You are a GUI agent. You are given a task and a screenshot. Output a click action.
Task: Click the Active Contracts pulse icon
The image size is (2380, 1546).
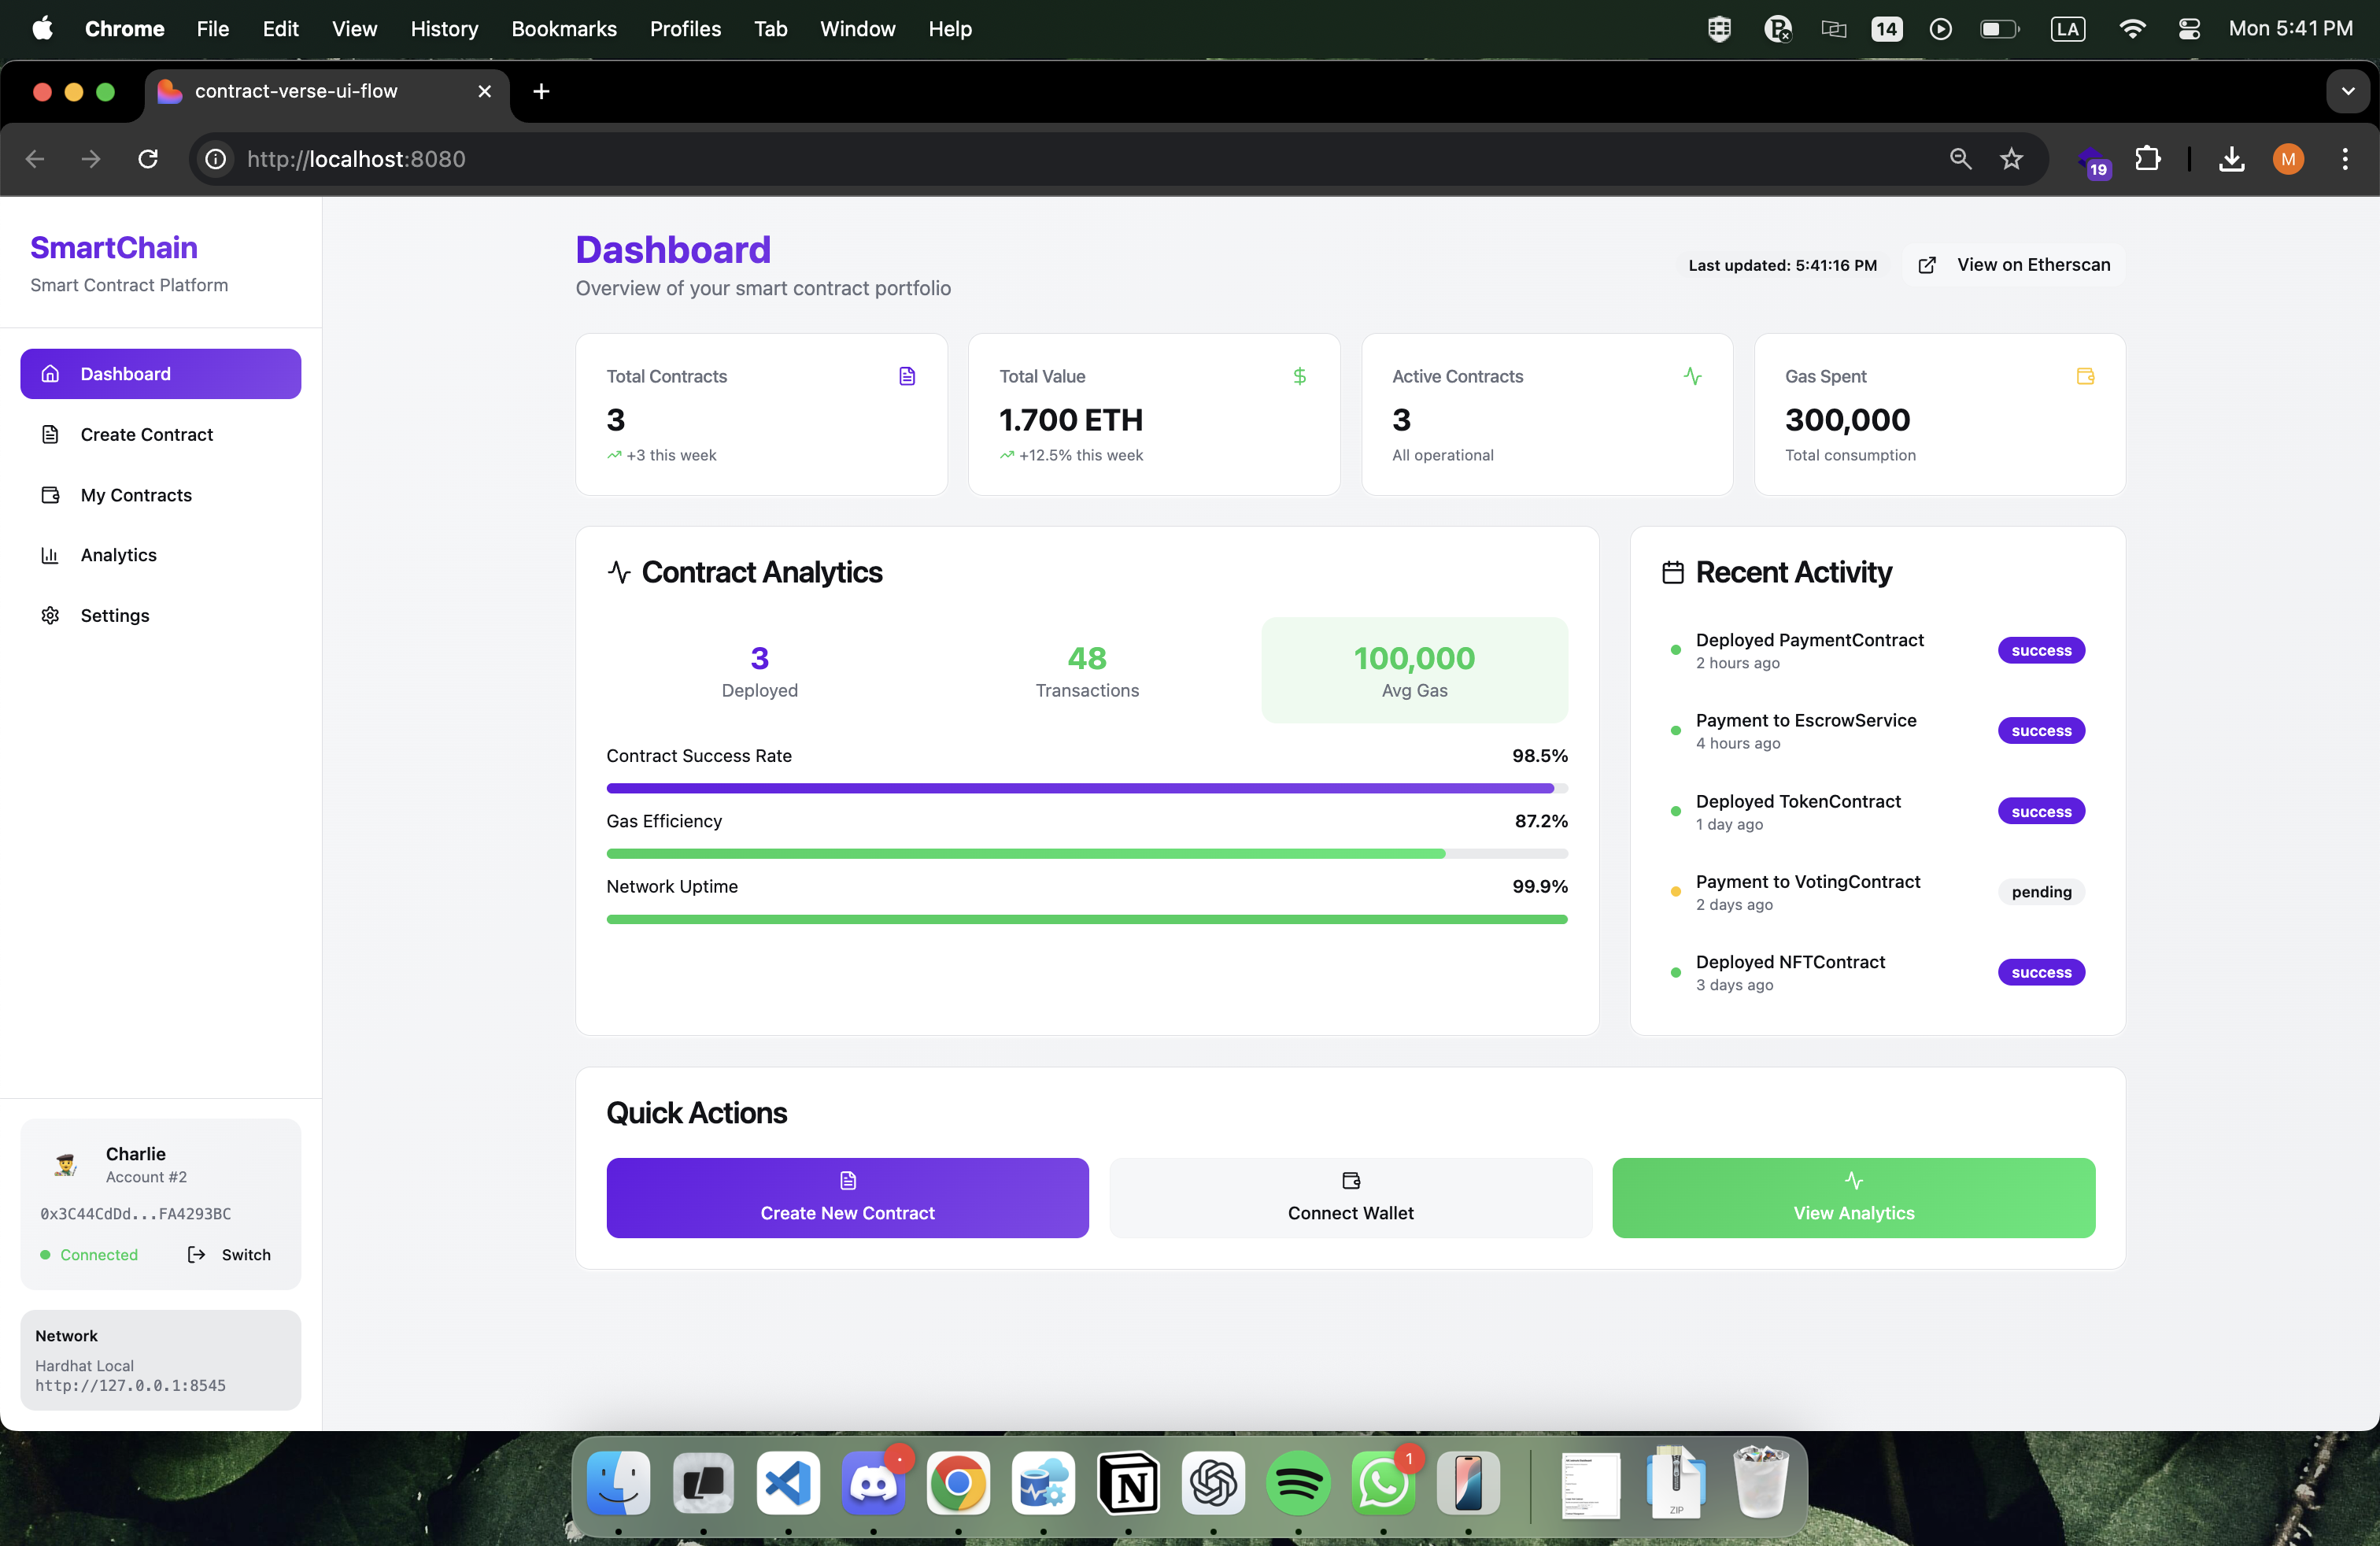(x=1692, y=376)
